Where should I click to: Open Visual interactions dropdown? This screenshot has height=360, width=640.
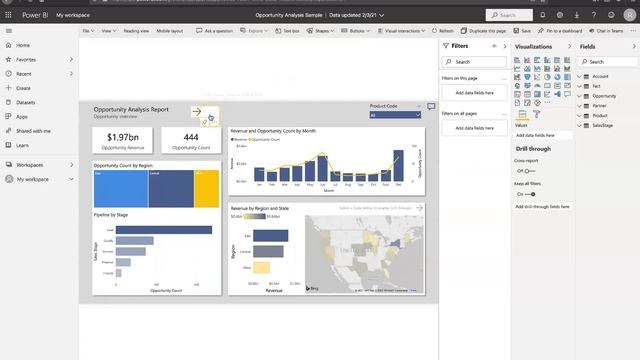401,31
